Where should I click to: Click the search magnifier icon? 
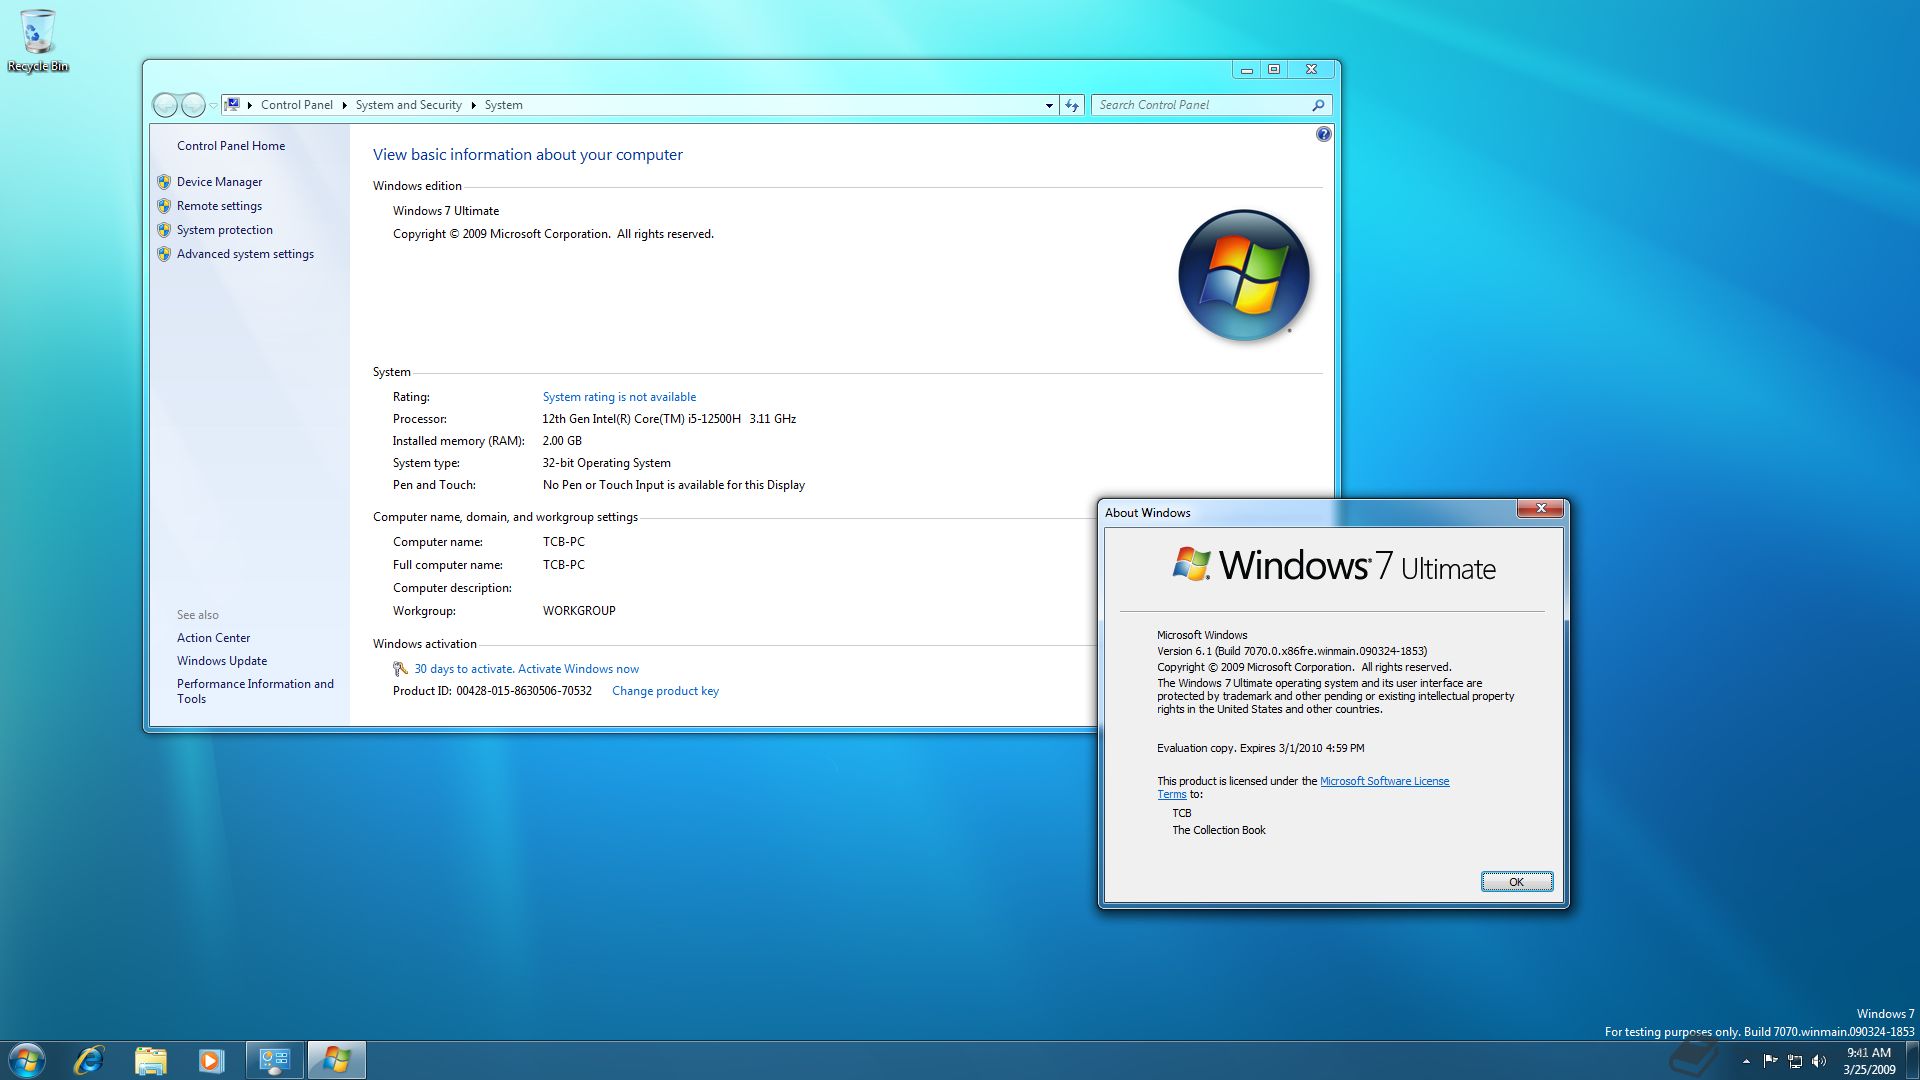1319,105
